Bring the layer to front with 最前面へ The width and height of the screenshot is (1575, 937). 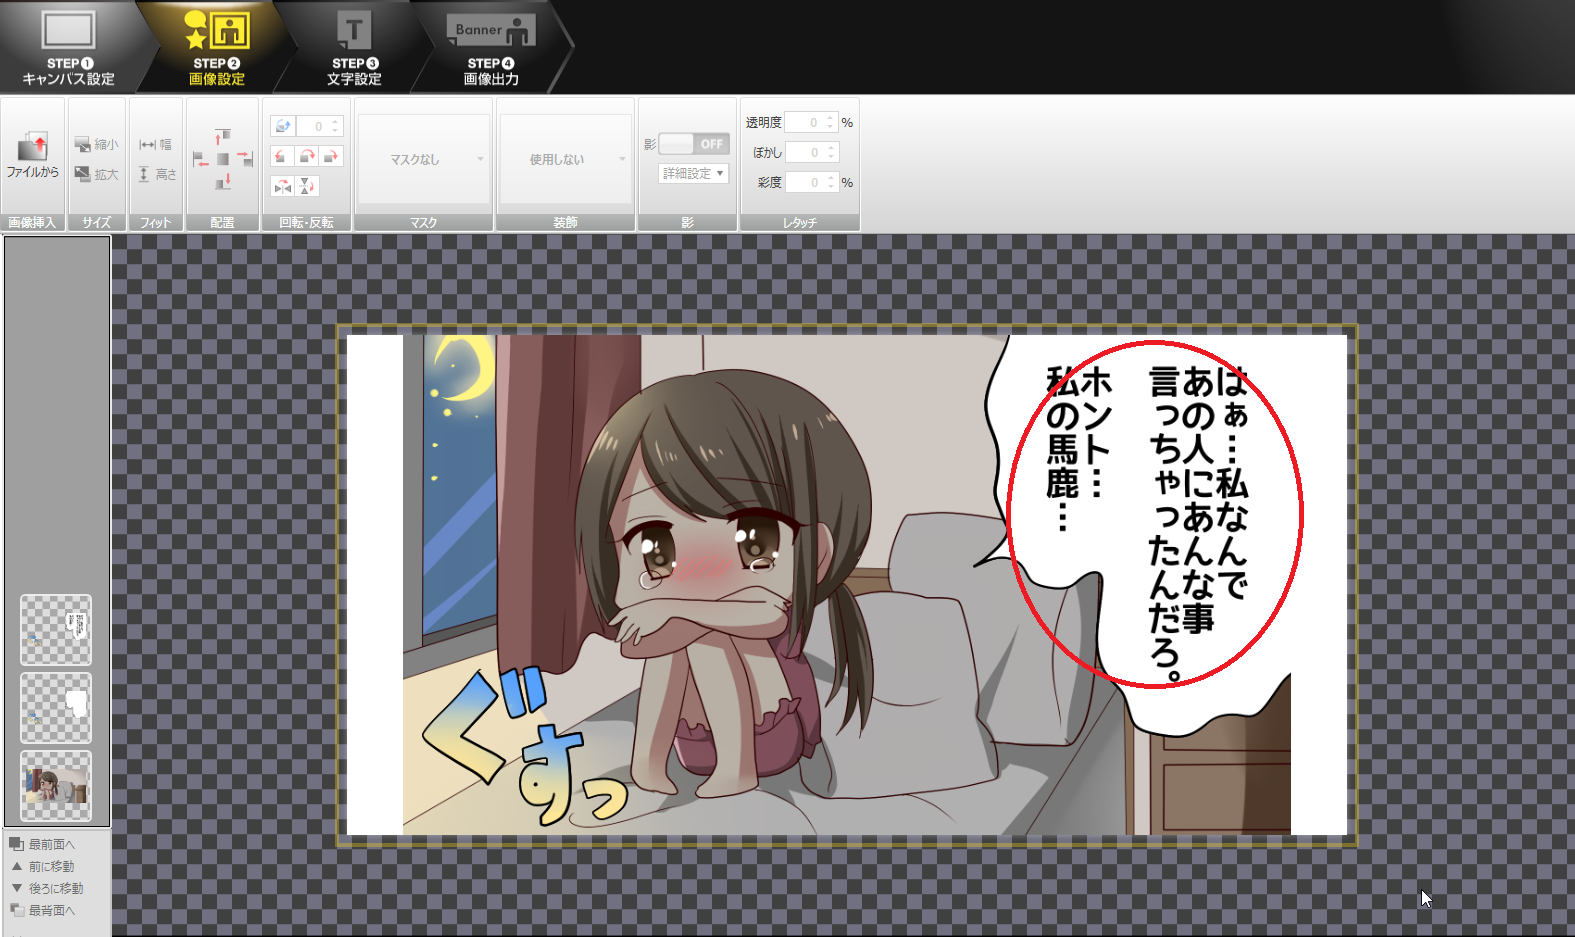coord(43,844)
